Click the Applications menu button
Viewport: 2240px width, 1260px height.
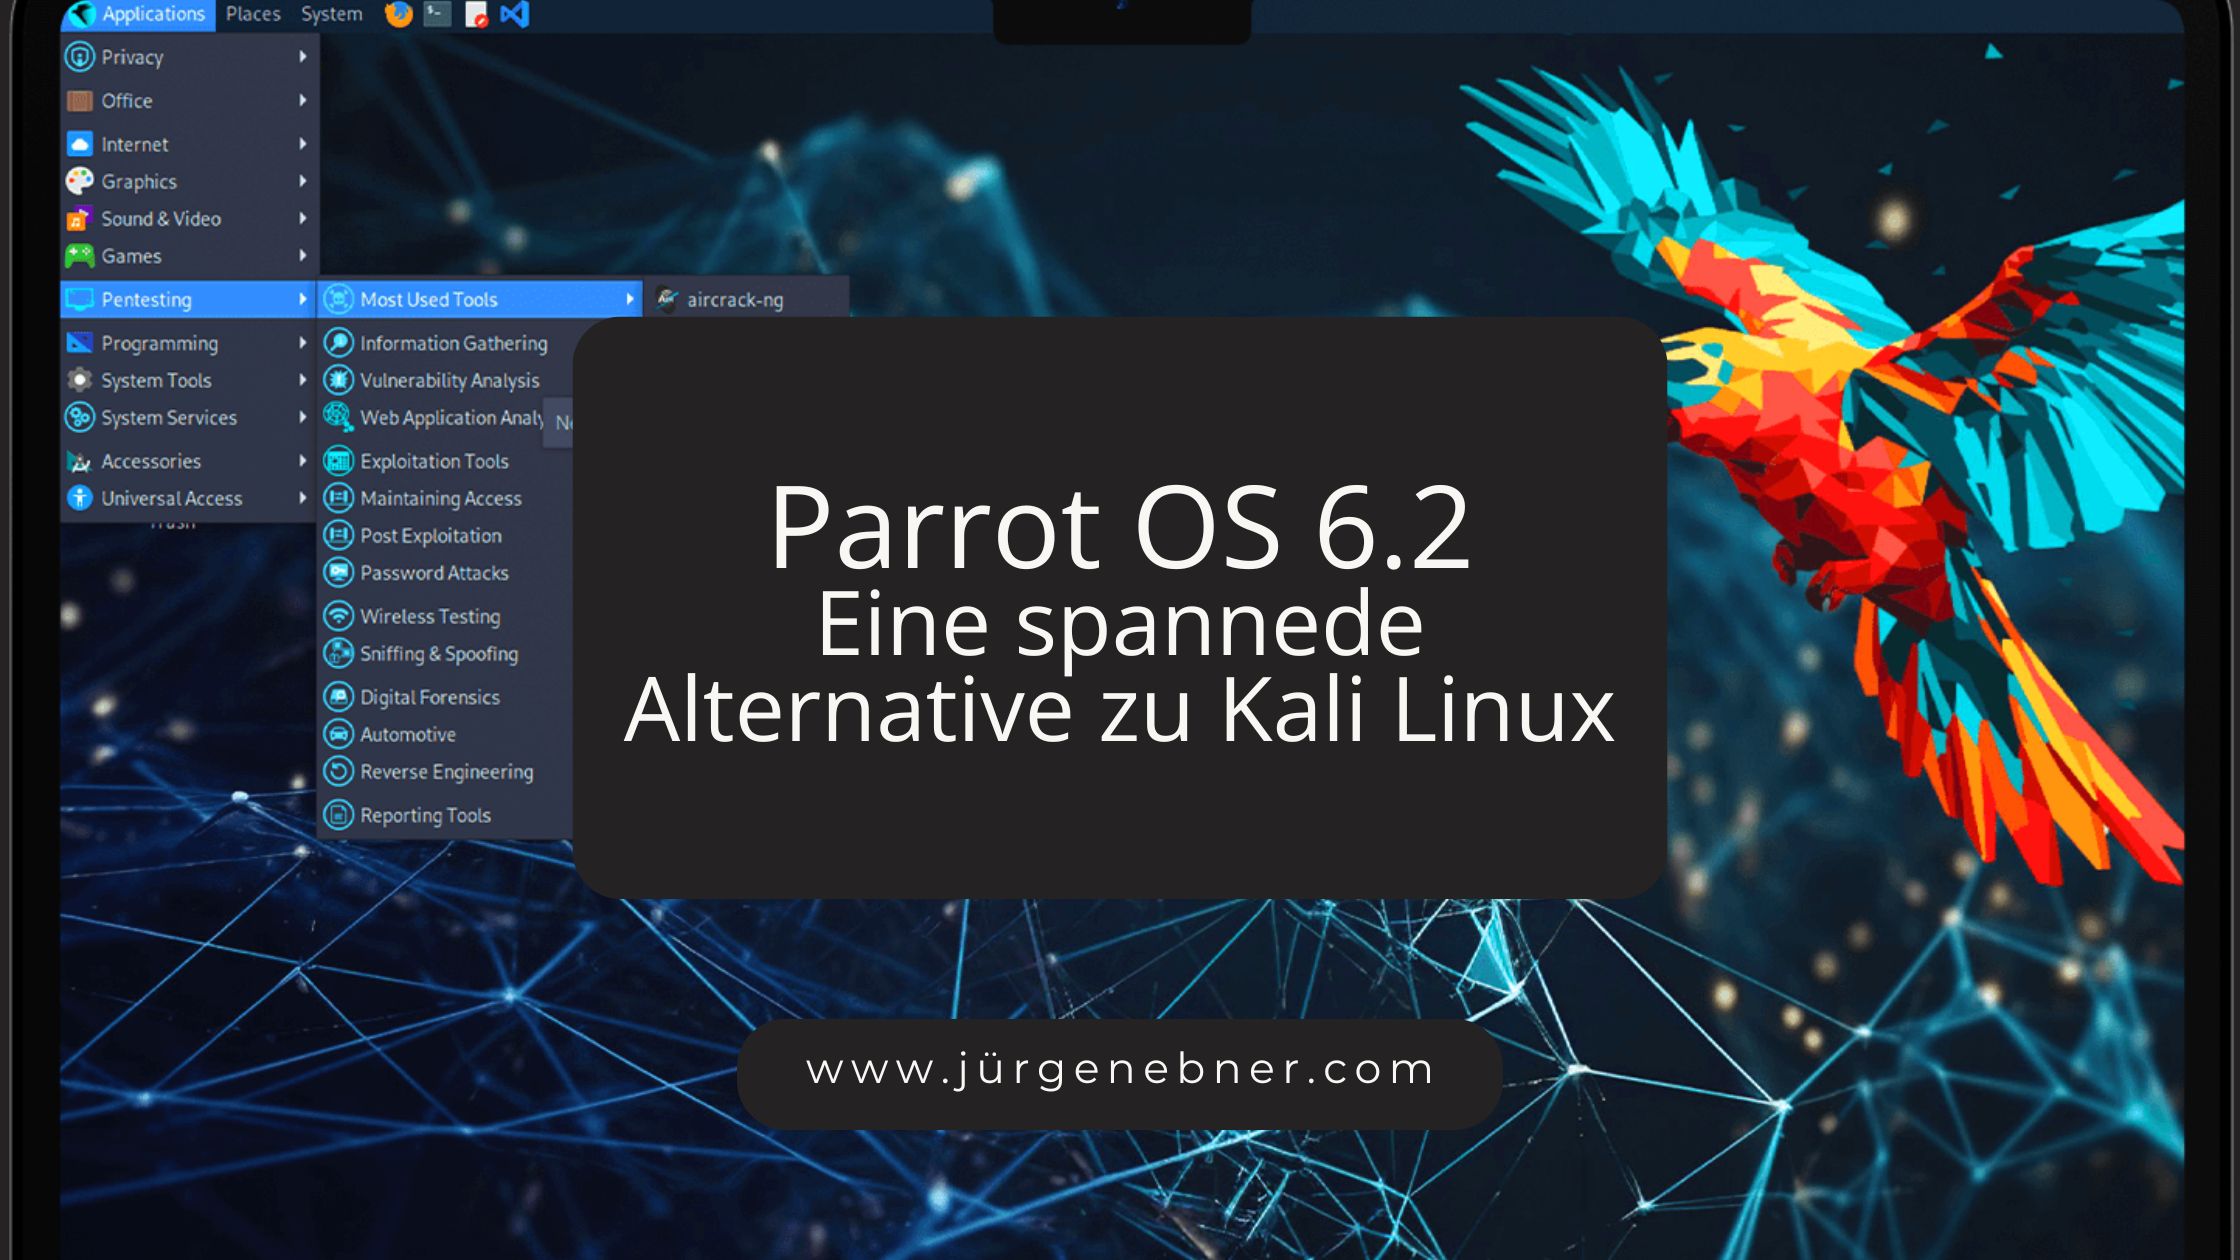coord(151,14)
